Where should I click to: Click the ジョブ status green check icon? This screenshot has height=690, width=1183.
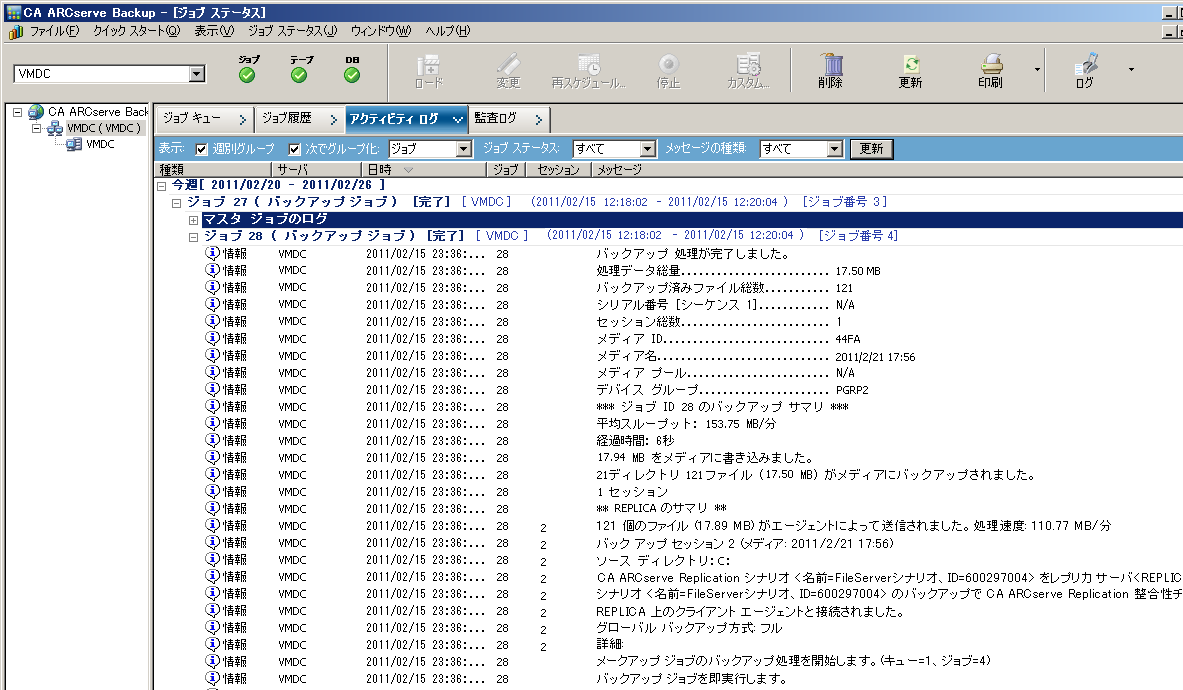pos(248,75)
